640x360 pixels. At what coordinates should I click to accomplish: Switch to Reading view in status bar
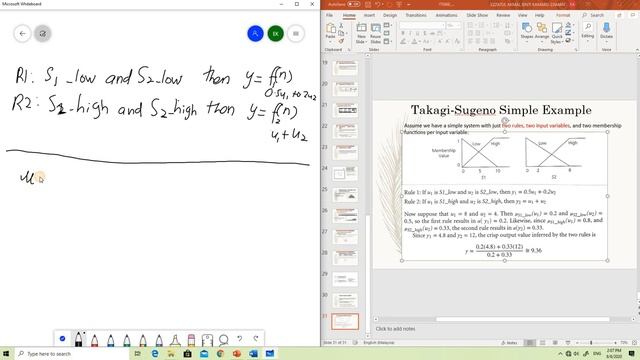pos(555,343)
